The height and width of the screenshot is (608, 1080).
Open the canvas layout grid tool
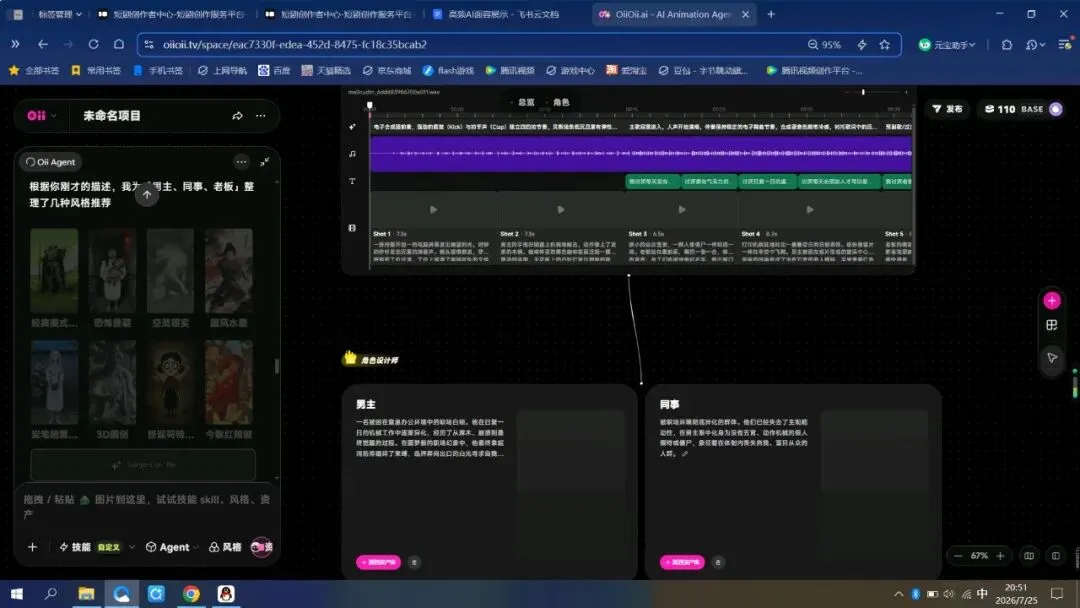1052,325
